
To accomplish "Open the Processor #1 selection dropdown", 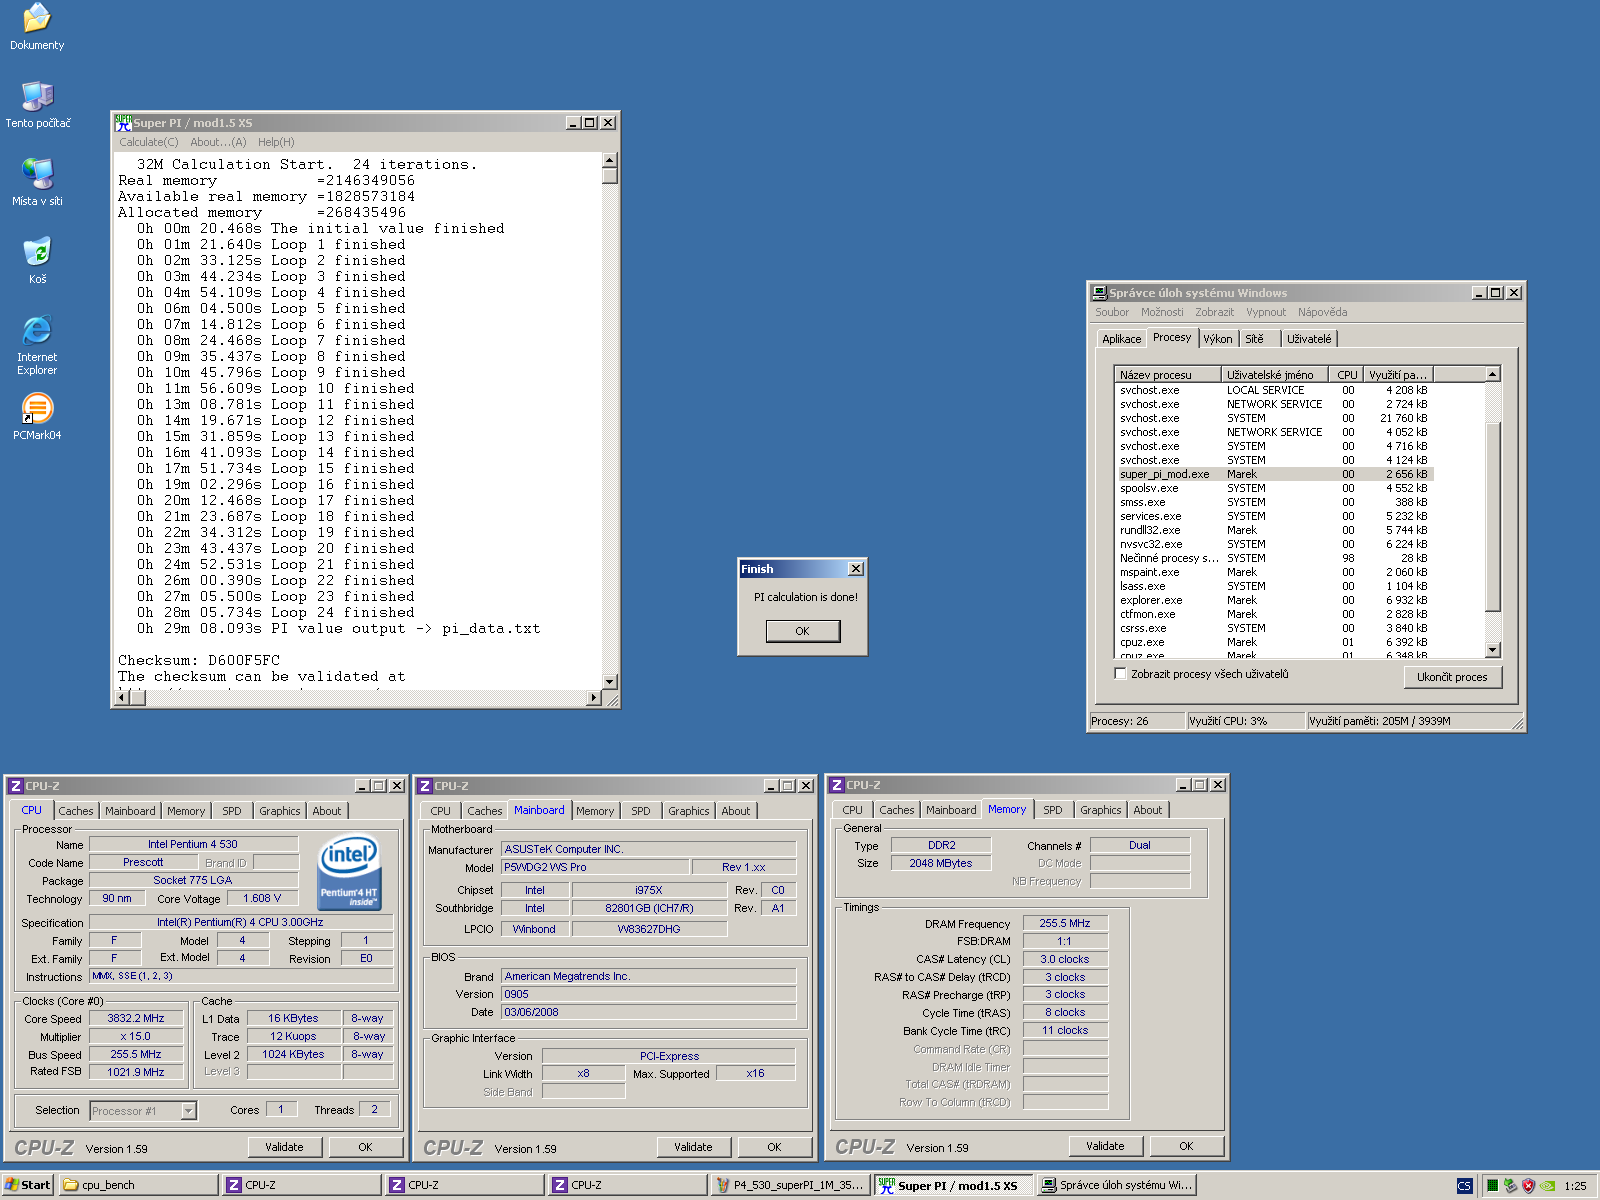I will [x=188, y=1110].
